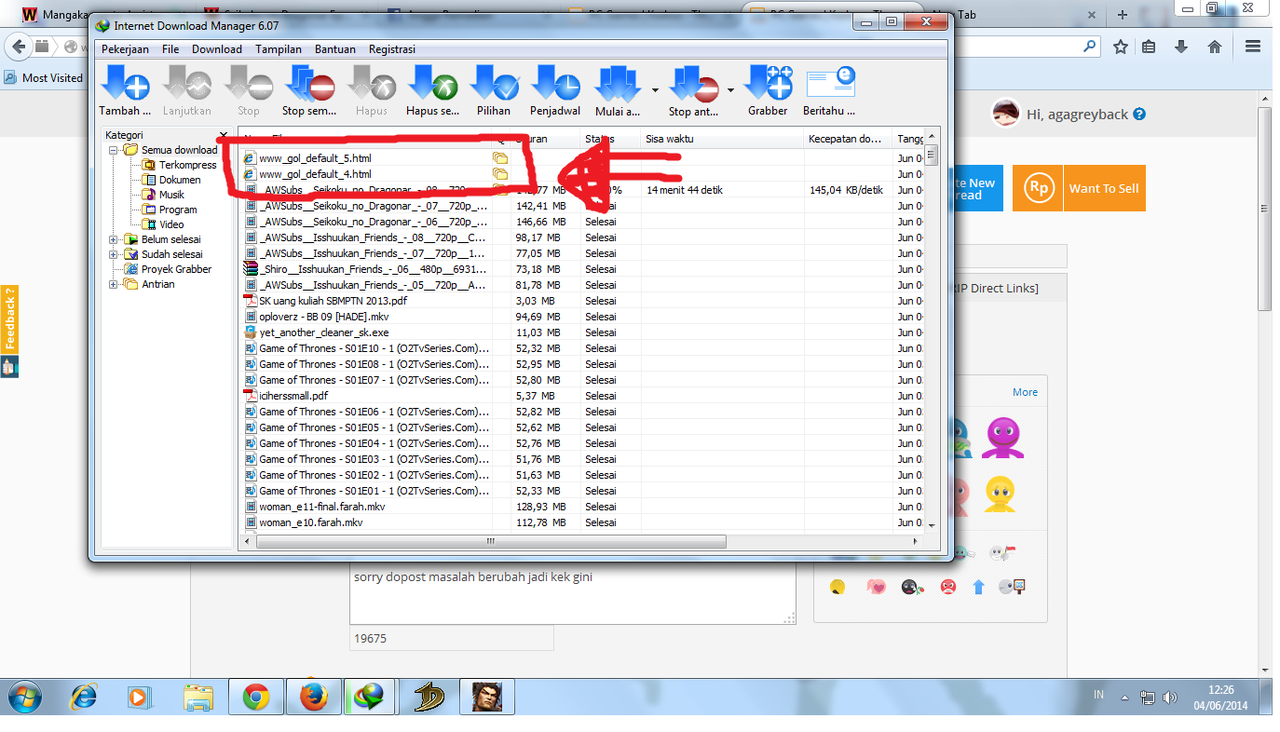Click the Firefox home button

[1214, 47]
